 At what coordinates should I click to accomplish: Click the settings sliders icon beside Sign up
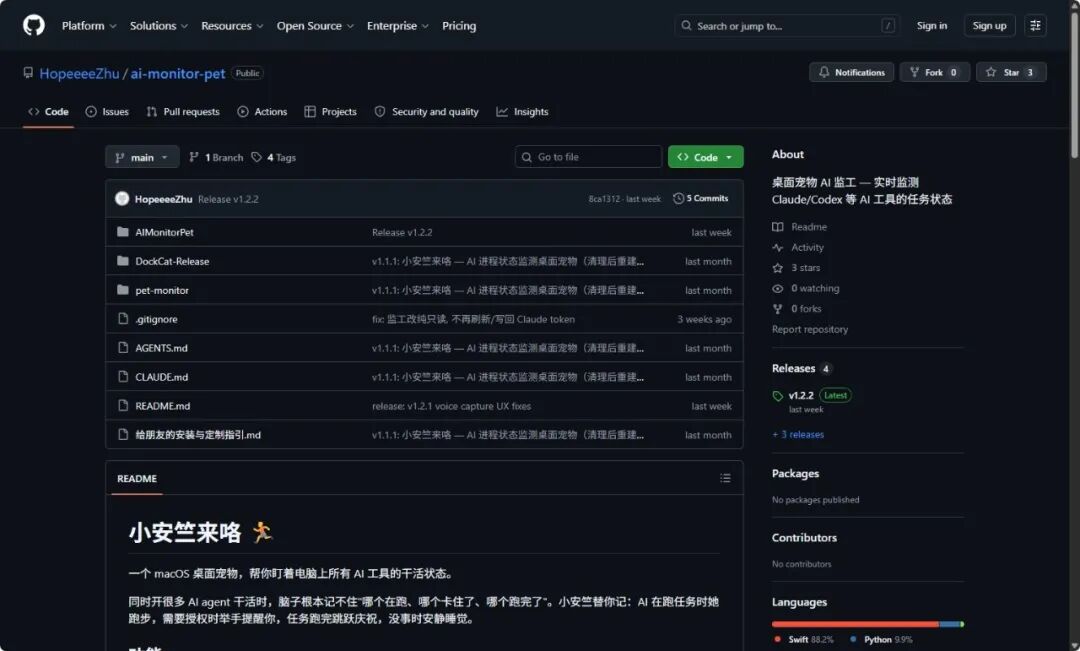pyautogui.click(x=1035, y=25)
